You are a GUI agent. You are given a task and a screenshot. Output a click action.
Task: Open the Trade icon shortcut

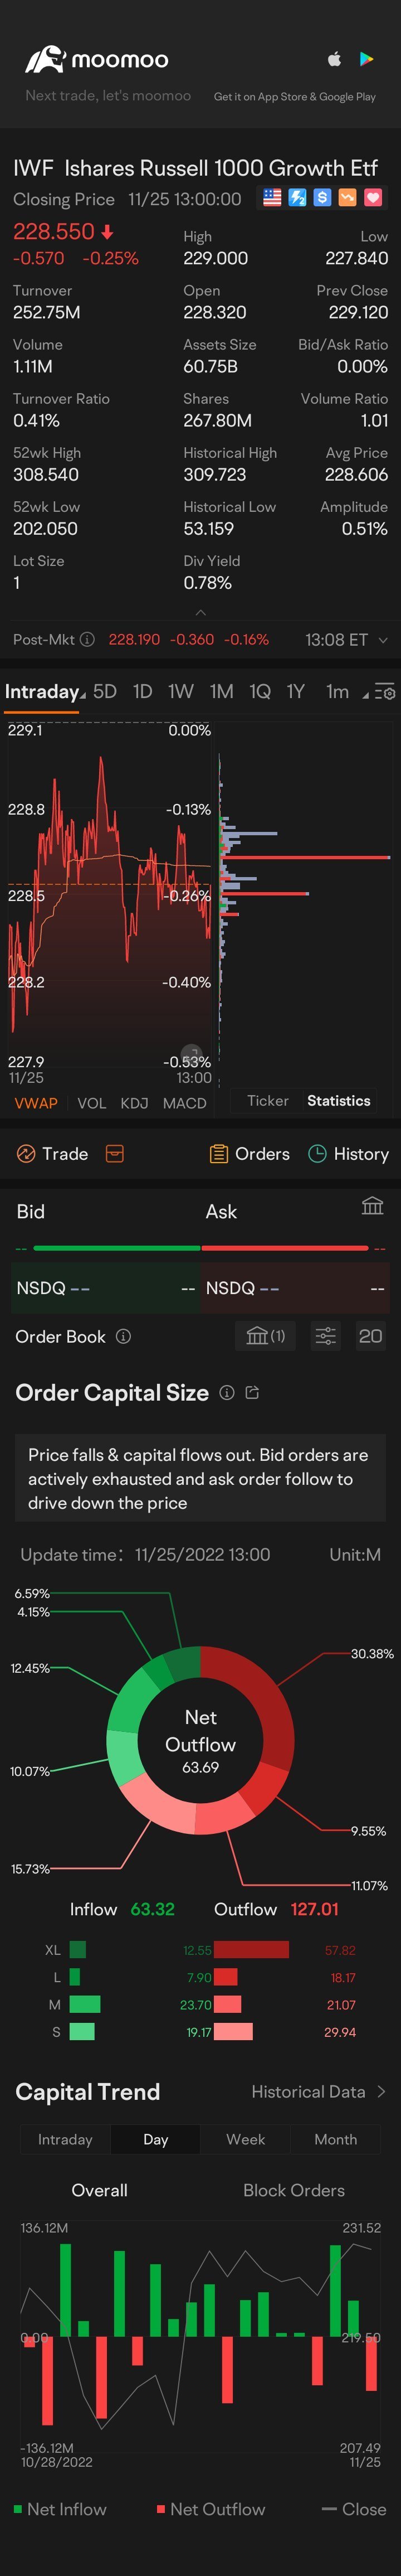click(26, 1153)
